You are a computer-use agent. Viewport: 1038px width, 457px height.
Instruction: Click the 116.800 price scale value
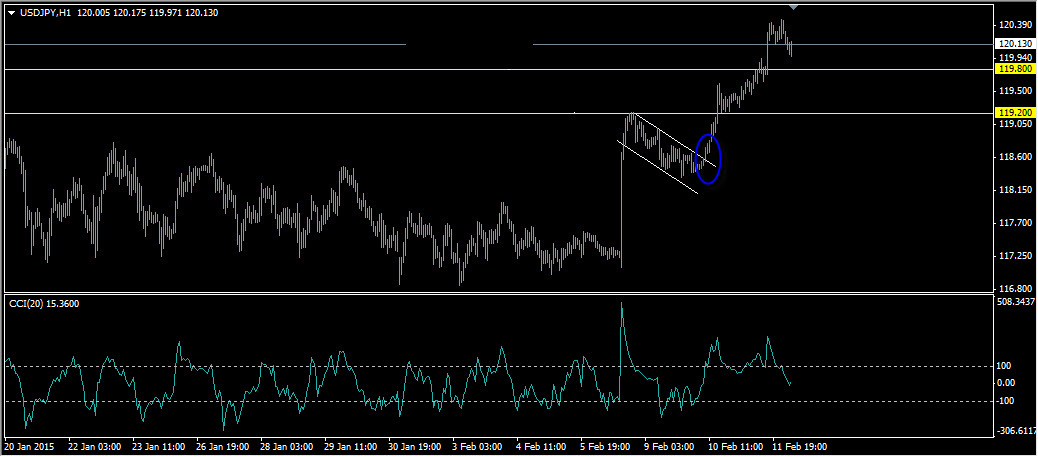click(1015, 289)
